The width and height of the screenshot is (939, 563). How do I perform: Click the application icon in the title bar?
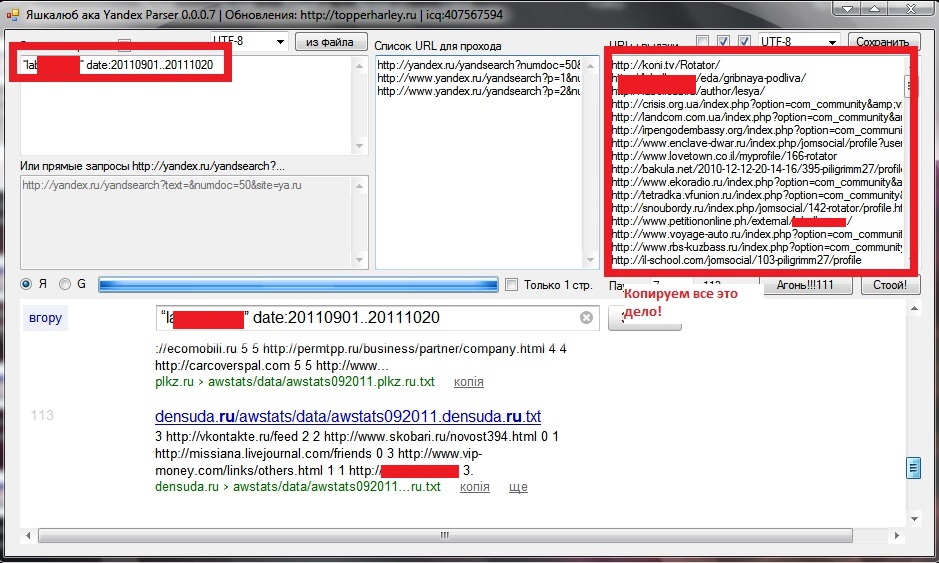click(12, 14)
